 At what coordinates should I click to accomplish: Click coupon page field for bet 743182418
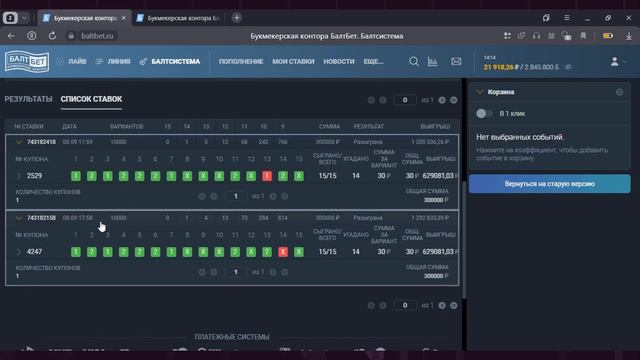(236, 196)
